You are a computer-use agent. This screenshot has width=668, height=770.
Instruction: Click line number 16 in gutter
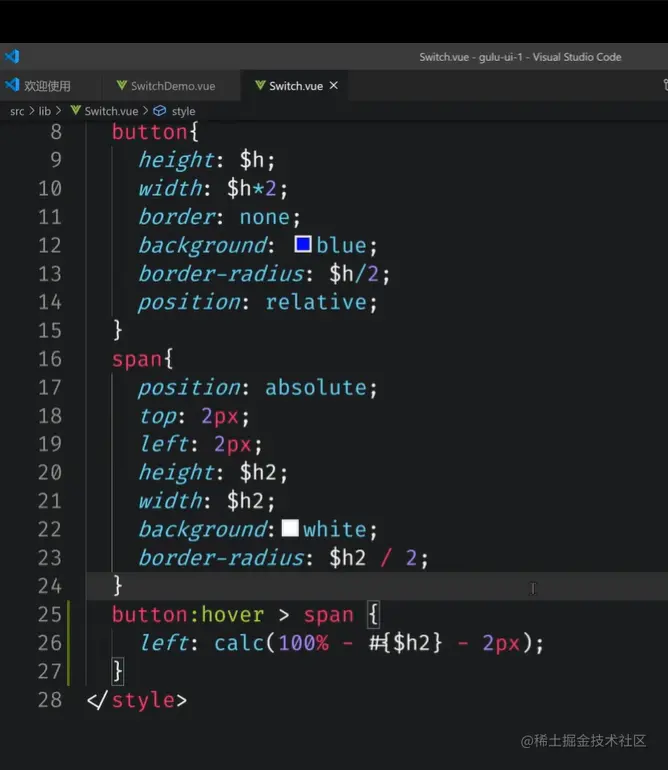50,359
